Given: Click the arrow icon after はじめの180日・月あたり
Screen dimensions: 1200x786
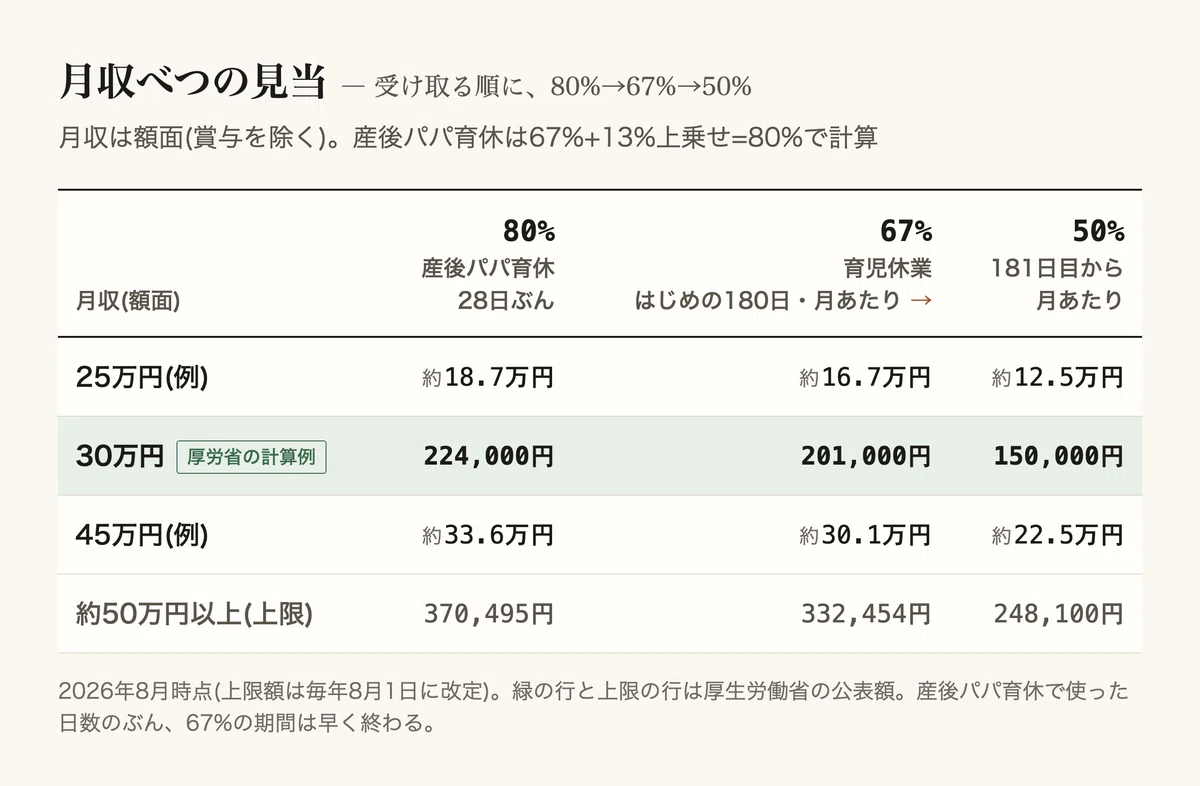Looking at the screenshot, I should pos(921,301).
